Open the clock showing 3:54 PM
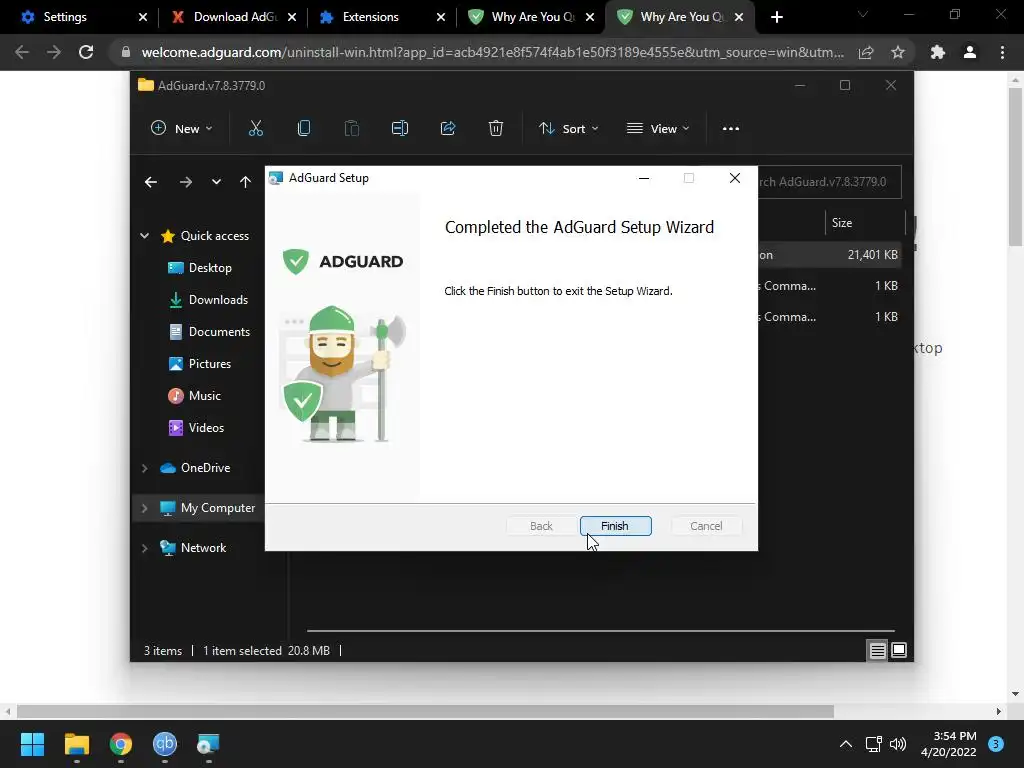The image size is (1024, 768). click(x=948, y=744)
